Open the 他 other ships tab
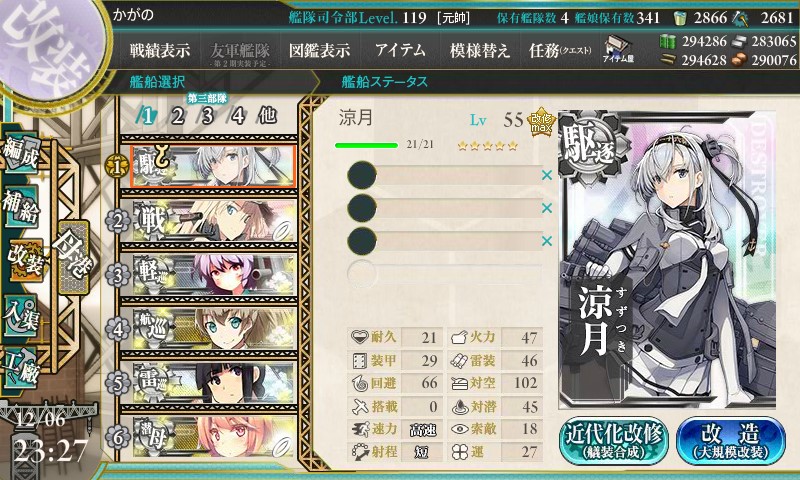 (267, 116)
